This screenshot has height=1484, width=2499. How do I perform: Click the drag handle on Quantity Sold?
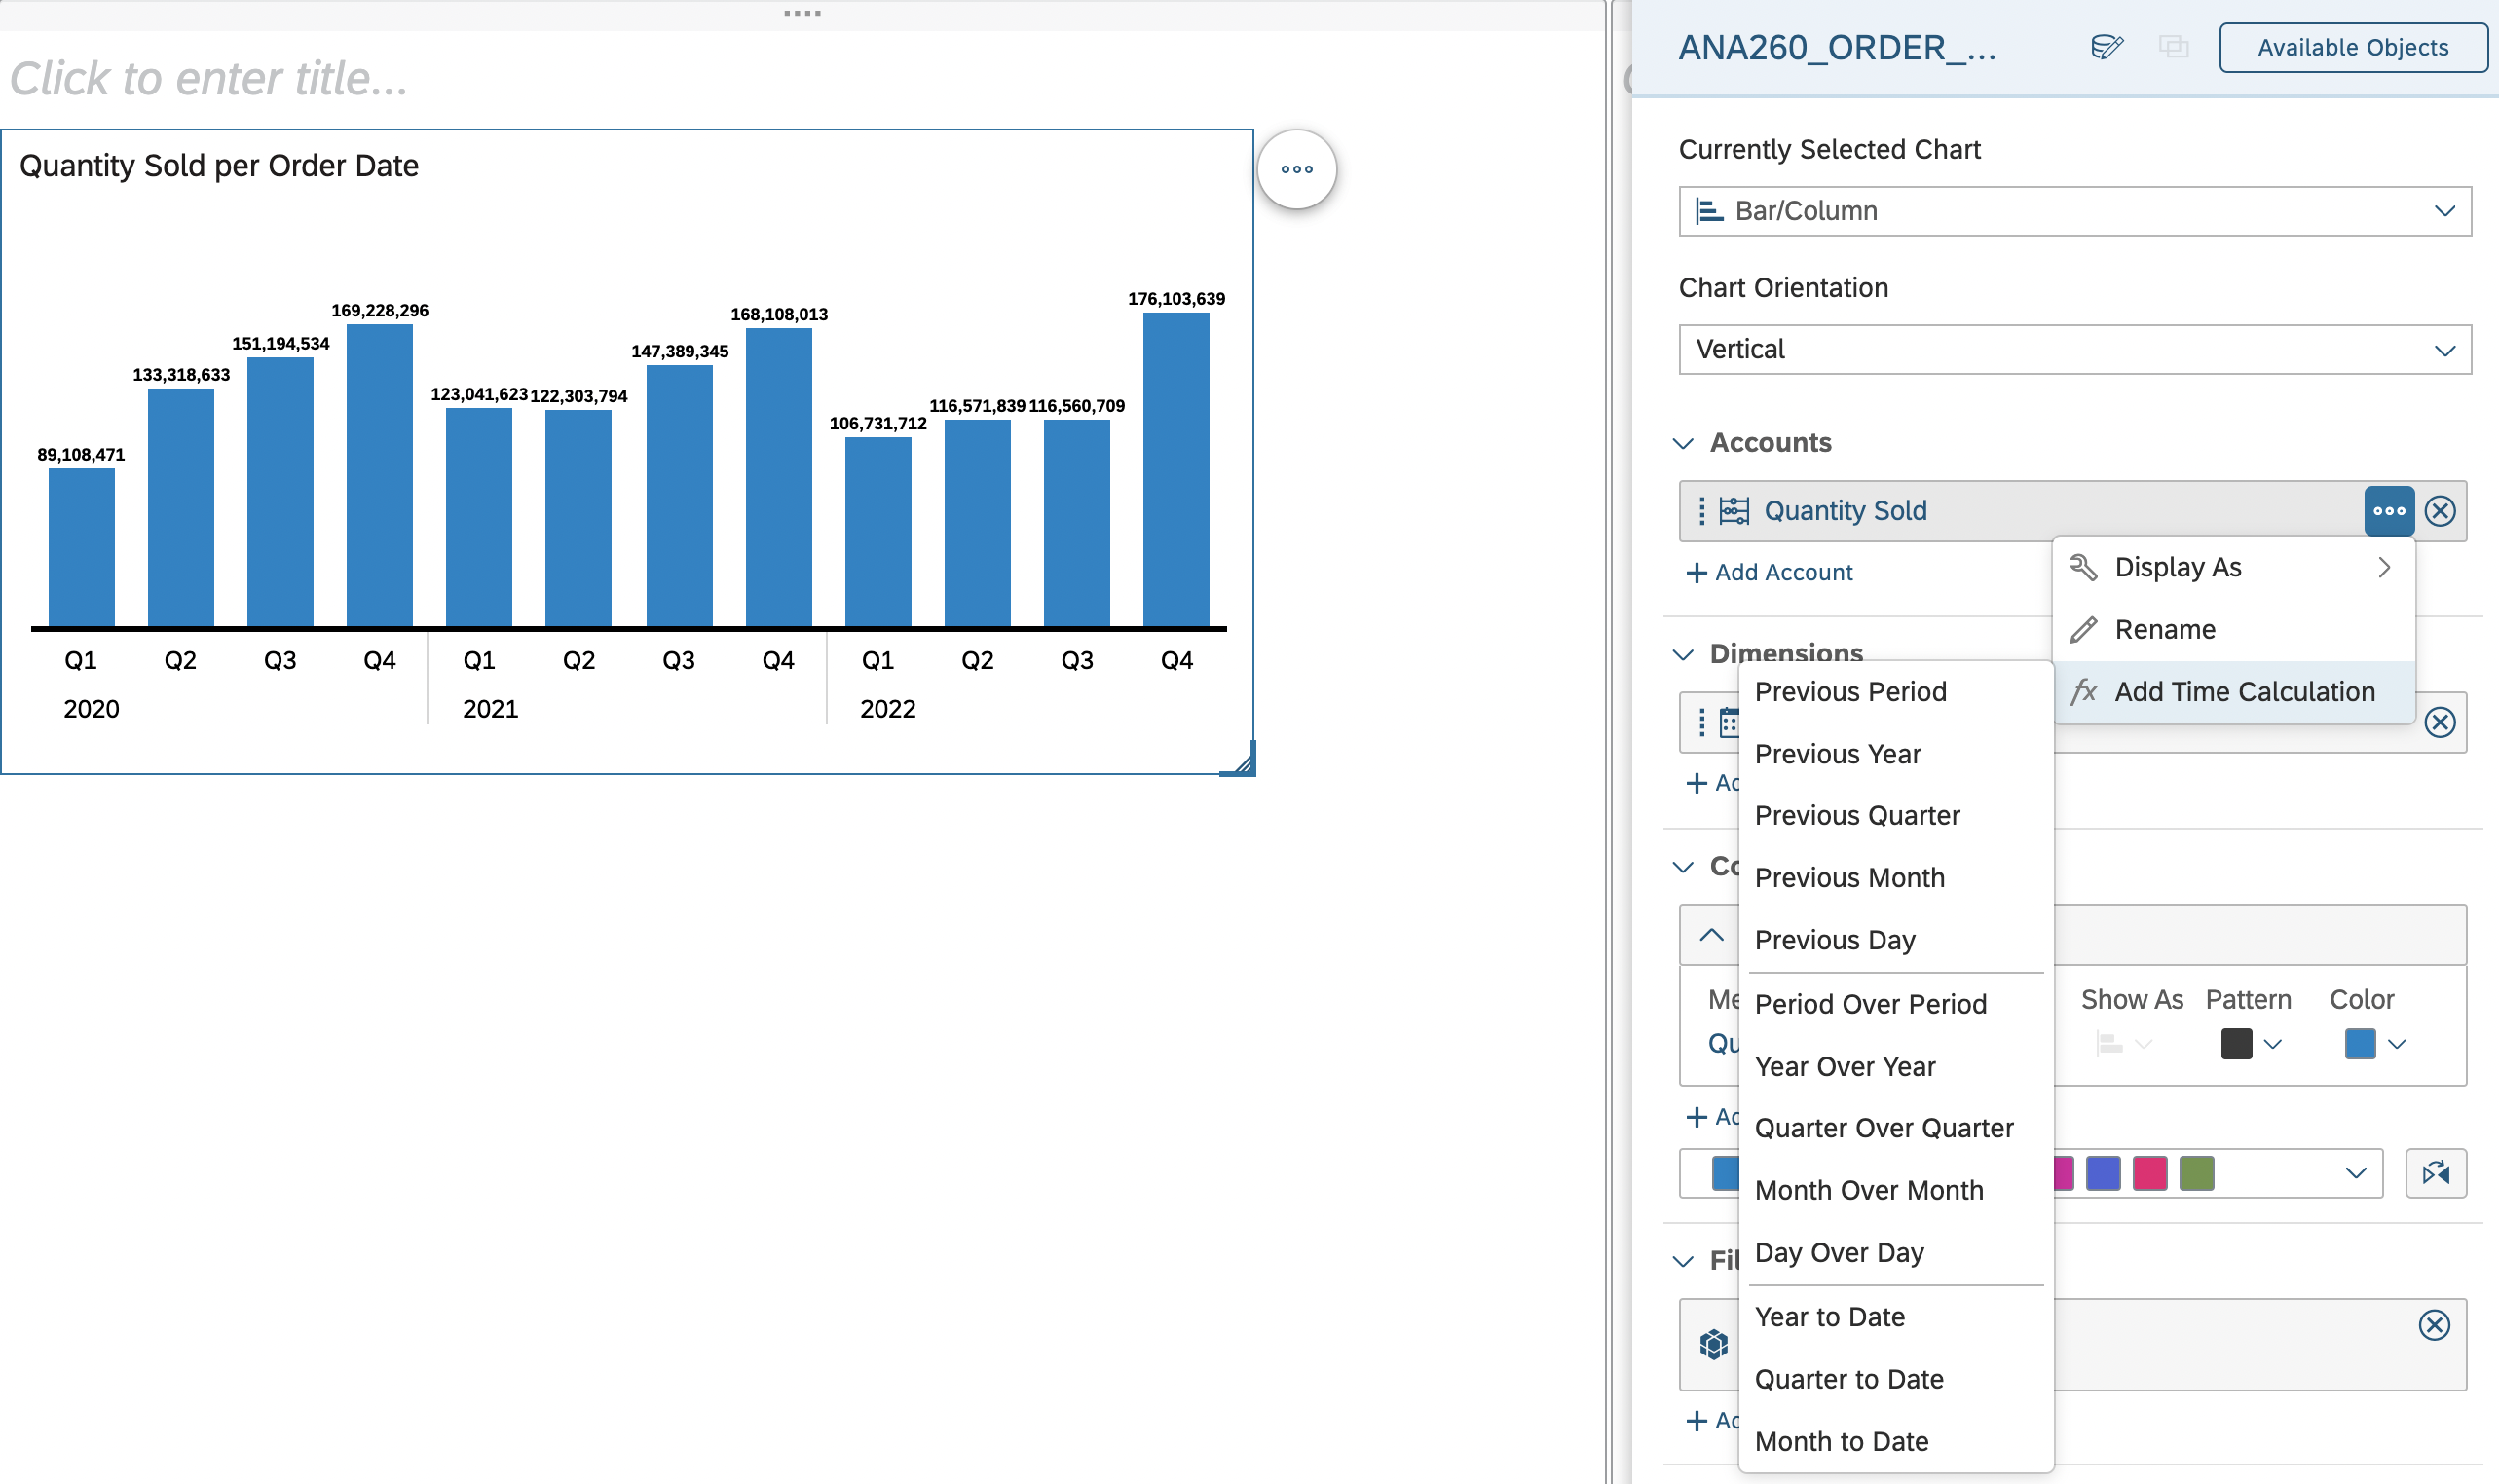pos(1701,511)
